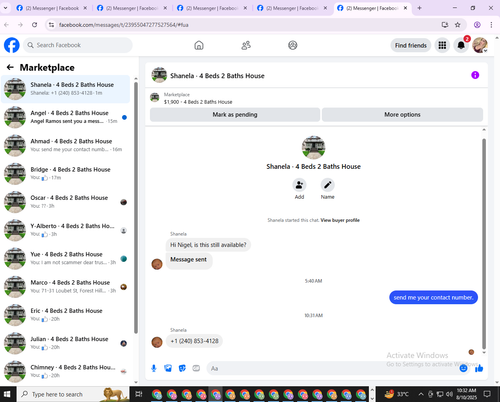This screenshot has height=402, width=500.
Task: Select the Shanela conversation in sidebar
Action: [x=65, y=89]
